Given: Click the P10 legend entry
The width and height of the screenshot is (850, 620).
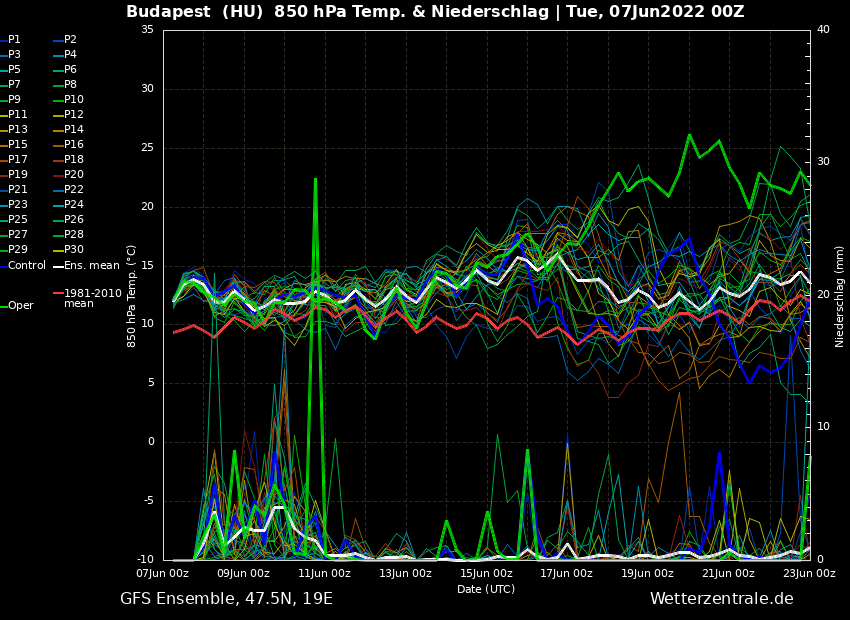Looking at the screenshot, I should [74, 100].
